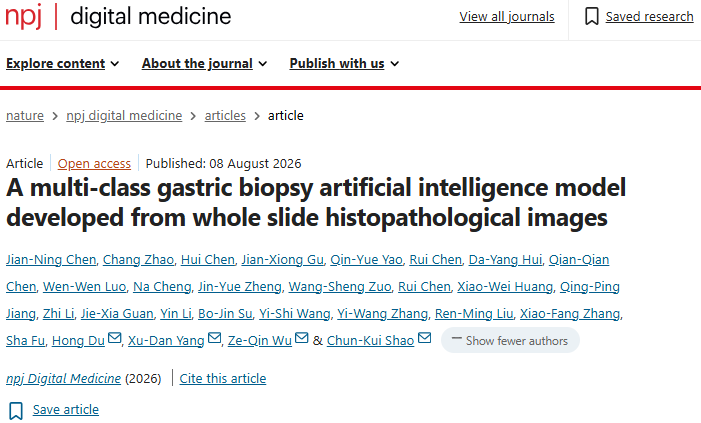Expand the Explore content menu
Viewport: 701px width, 423px height.
coord(63,63)
